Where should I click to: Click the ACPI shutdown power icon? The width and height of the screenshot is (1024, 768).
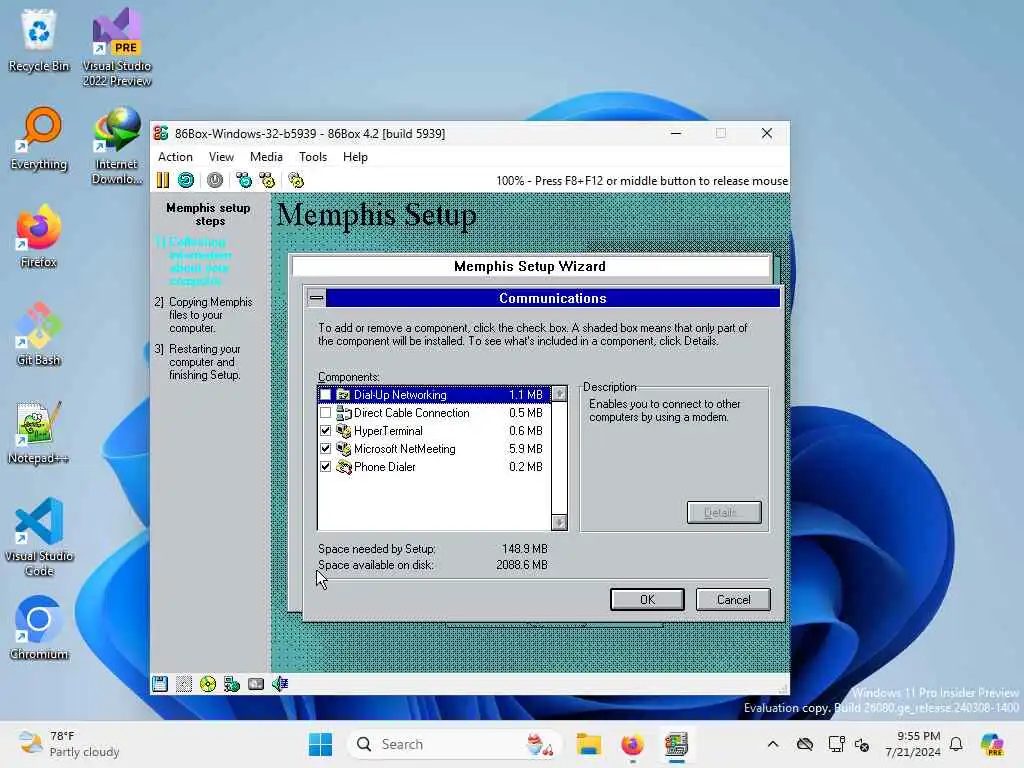pyautogui.click(x=215, y=180)
